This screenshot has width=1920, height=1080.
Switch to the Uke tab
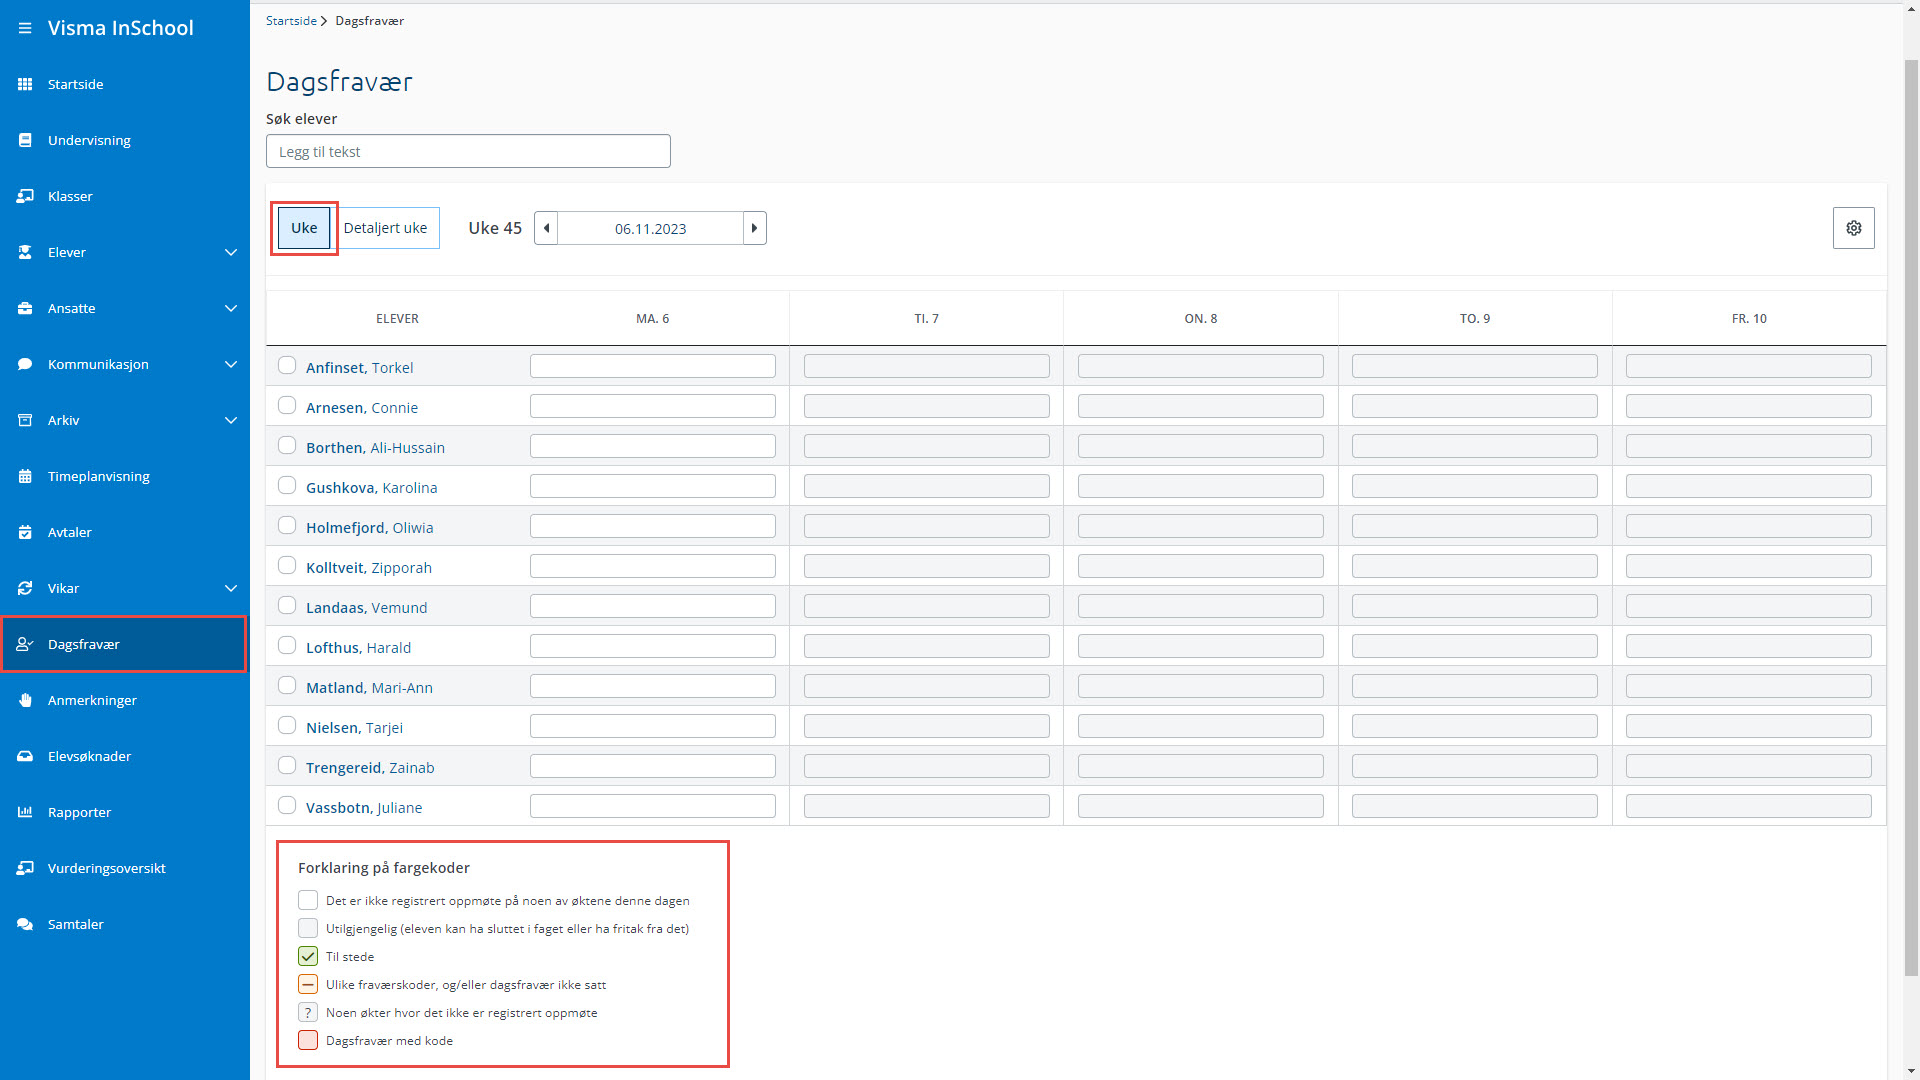[304, 228]
